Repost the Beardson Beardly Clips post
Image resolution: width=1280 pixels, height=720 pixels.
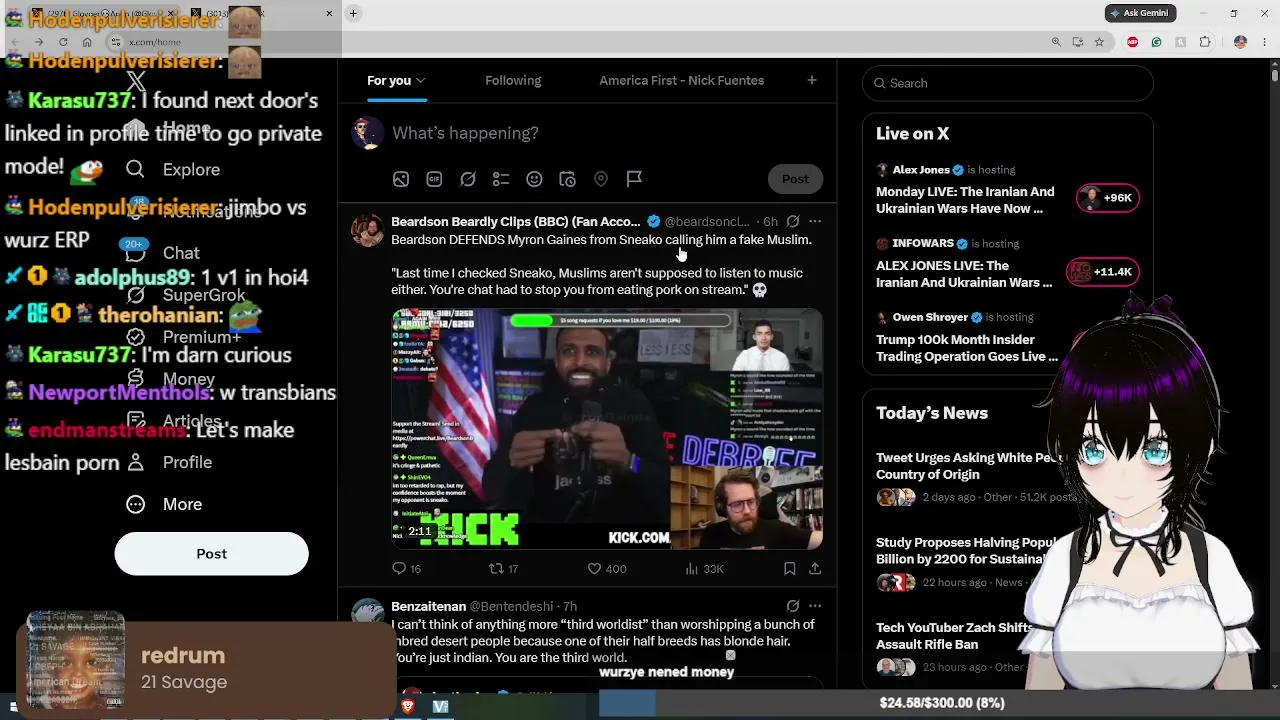503,568
